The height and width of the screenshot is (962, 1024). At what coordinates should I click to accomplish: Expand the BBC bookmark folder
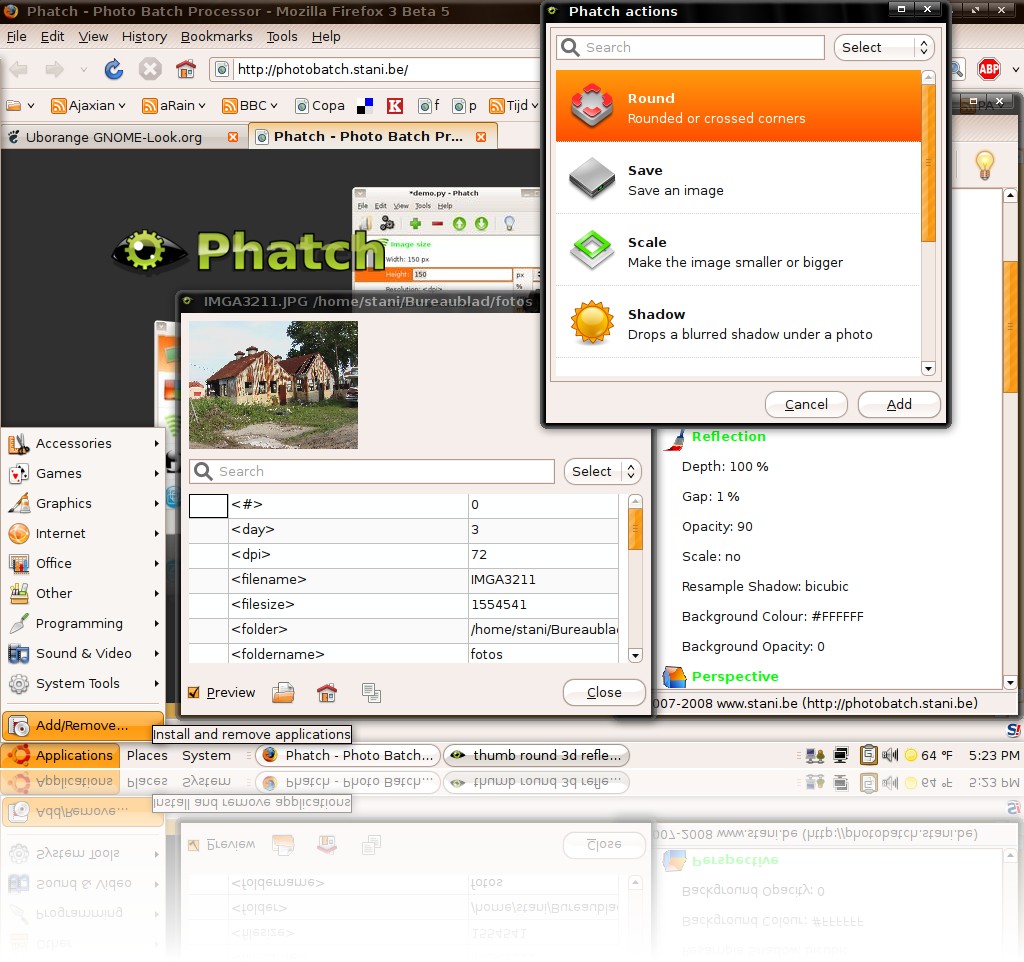point(250,106)
